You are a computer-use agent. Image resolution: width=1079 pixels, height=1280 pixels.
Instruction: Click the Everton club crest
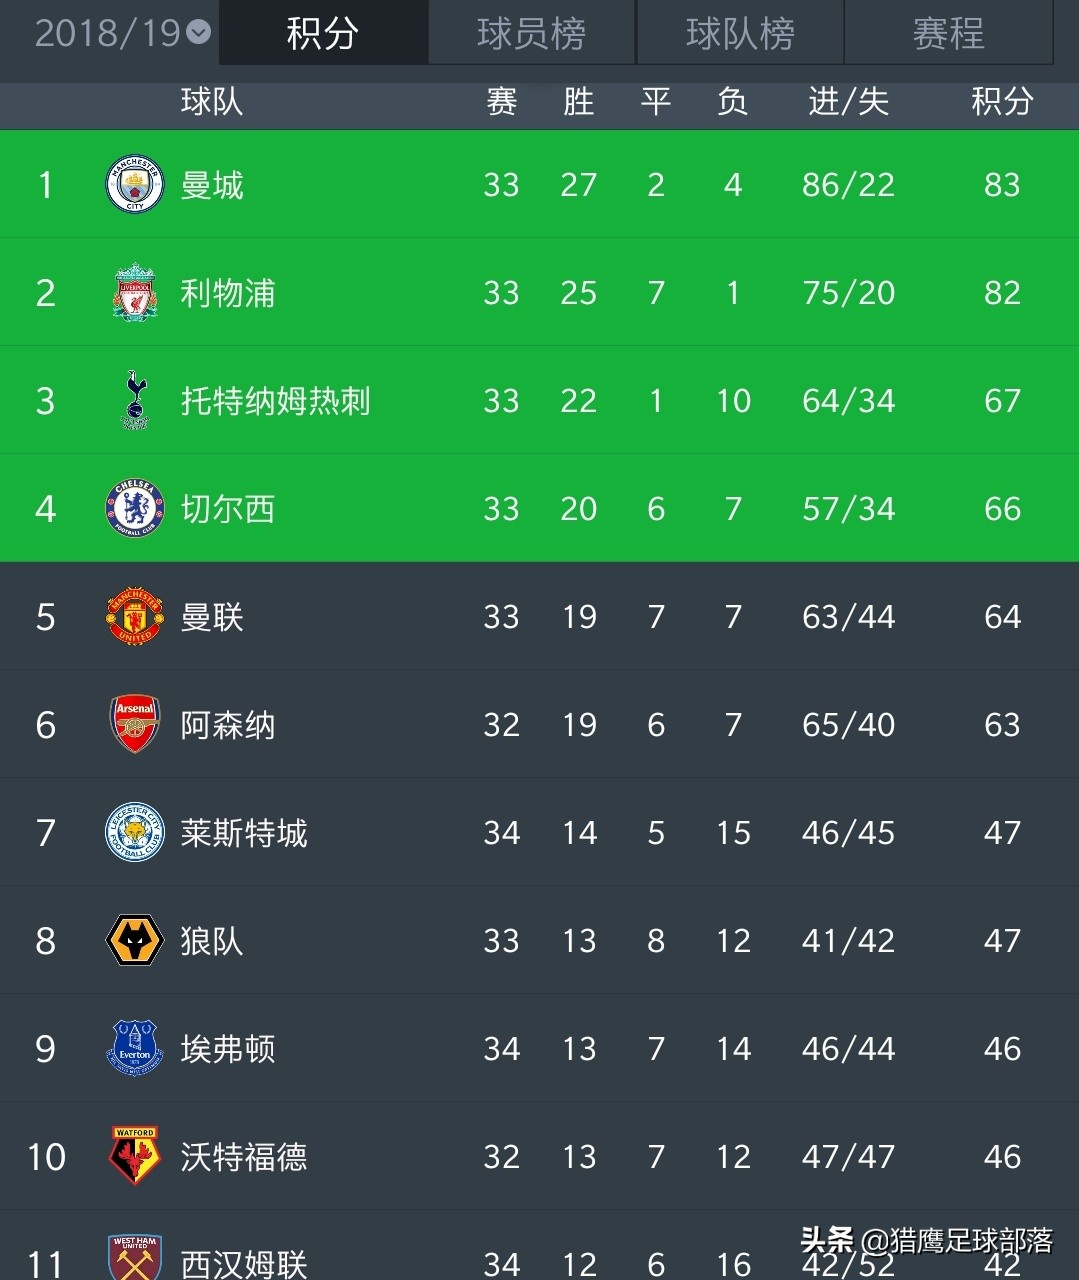pyautogui.click(x=134, y=1049)
